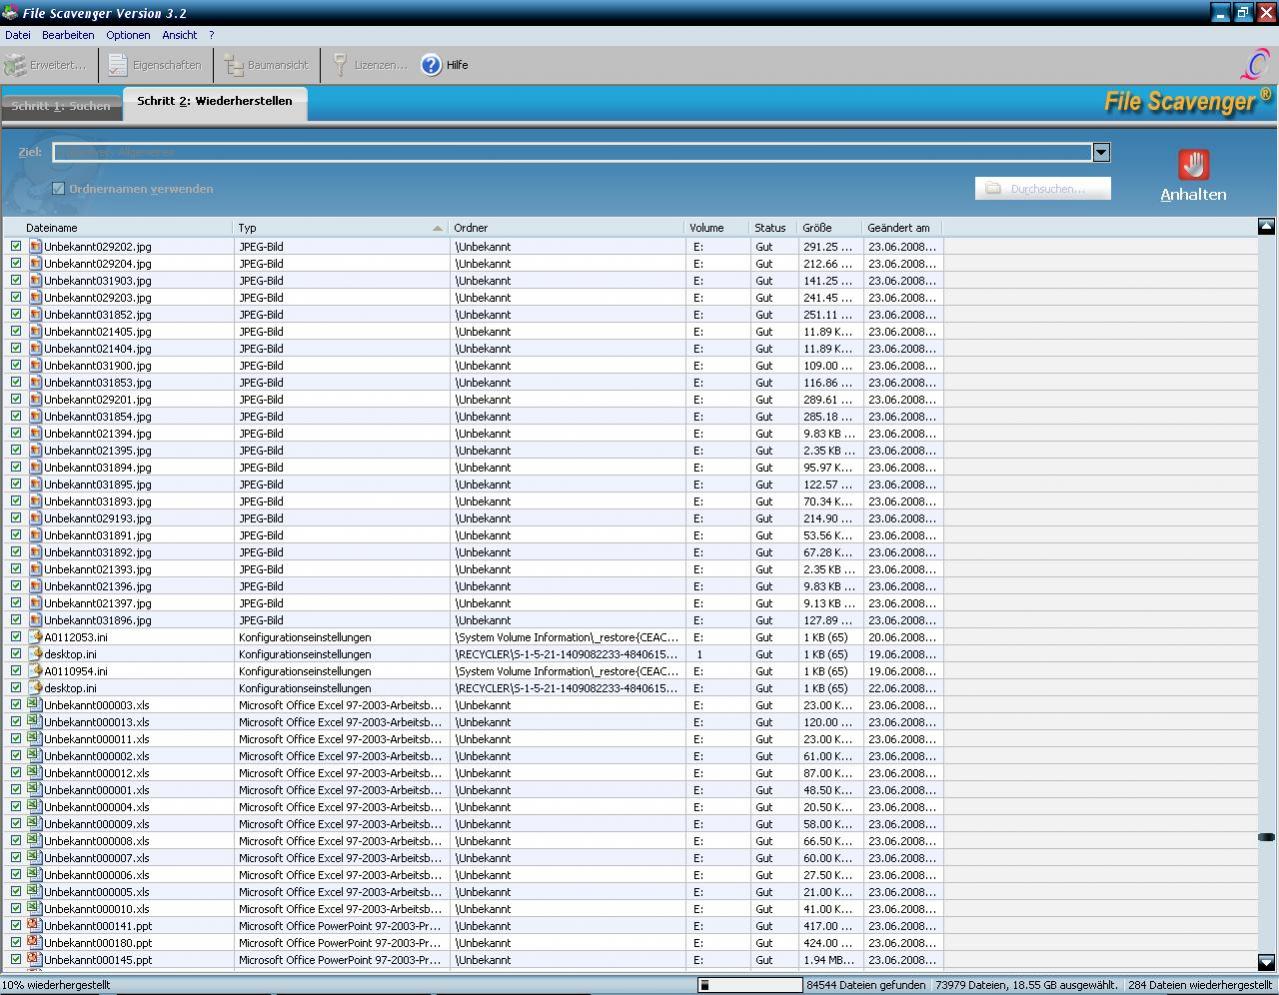Click the PowerPoint icon of Unbekannt000141.ppt
The width and height of the screenshot is (1279, 995).
(x=35, y=926)
